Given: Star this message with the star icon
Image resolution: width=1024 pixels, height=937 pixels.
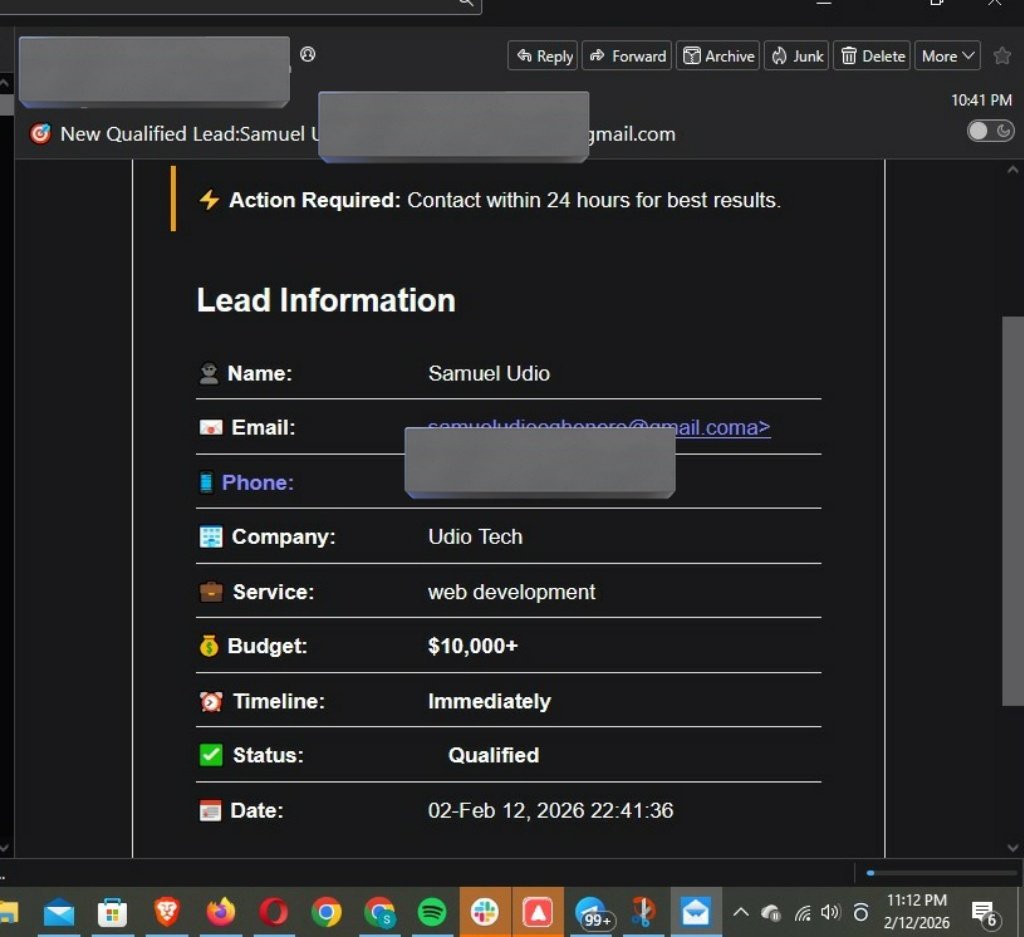Looking at the screenshot, I should [1002, 56].
